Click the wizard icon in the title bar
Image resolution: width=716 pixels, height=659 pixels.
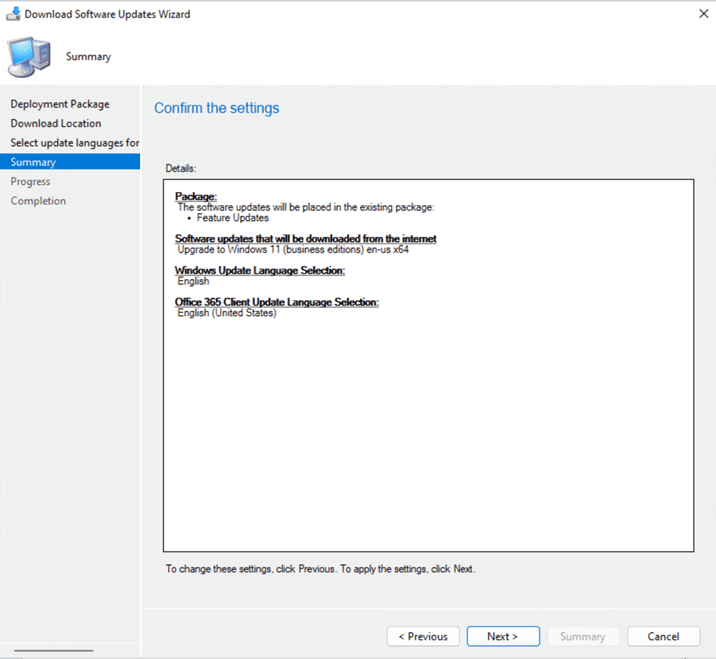point(12,14)
